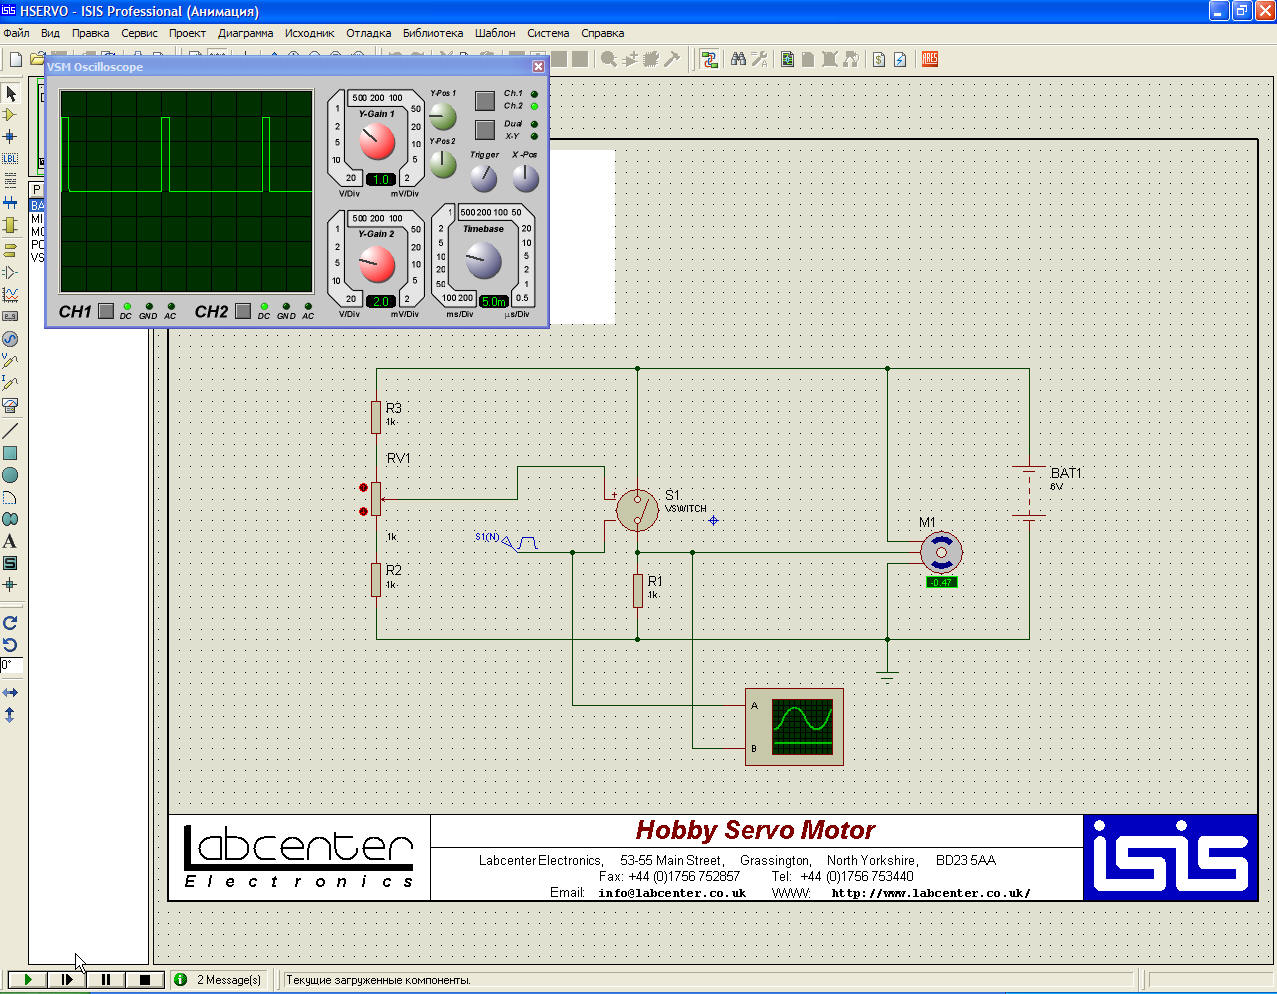Open the Справка menu

603,33
